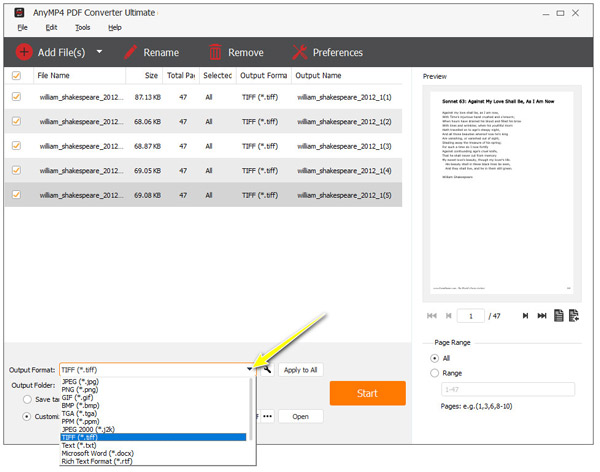Screen dimensions: 600x472
Task: Select JPEG (*.jpg) from format list
Action: [153, 382]
